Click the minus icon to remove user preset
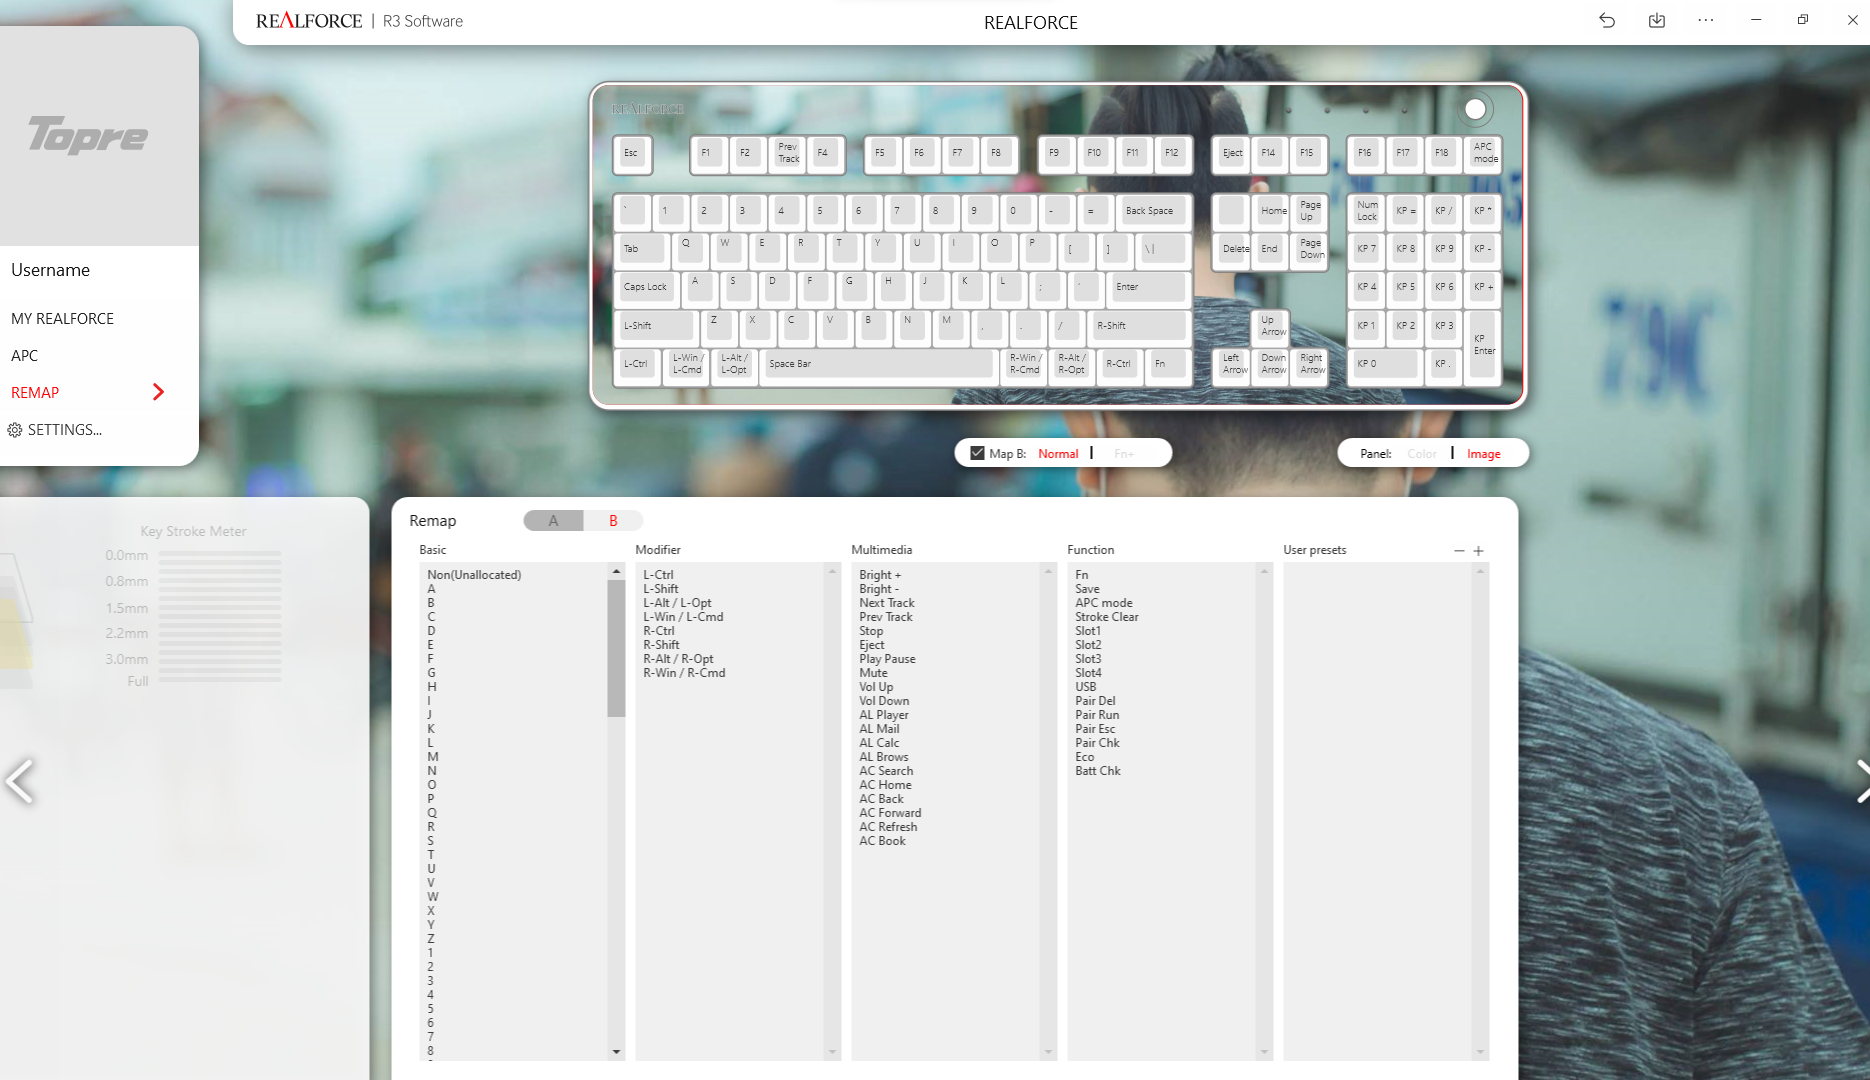This screenshot has width=1870, height=1080. 1459,551
